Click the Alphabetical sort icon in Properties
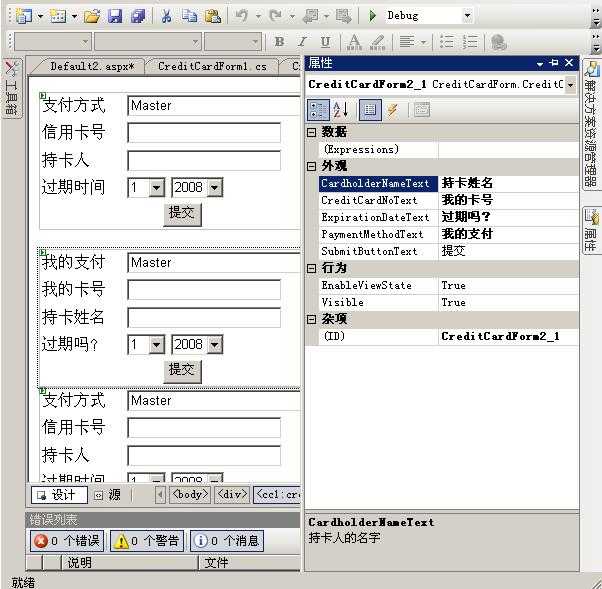 [x=341, y=110]
